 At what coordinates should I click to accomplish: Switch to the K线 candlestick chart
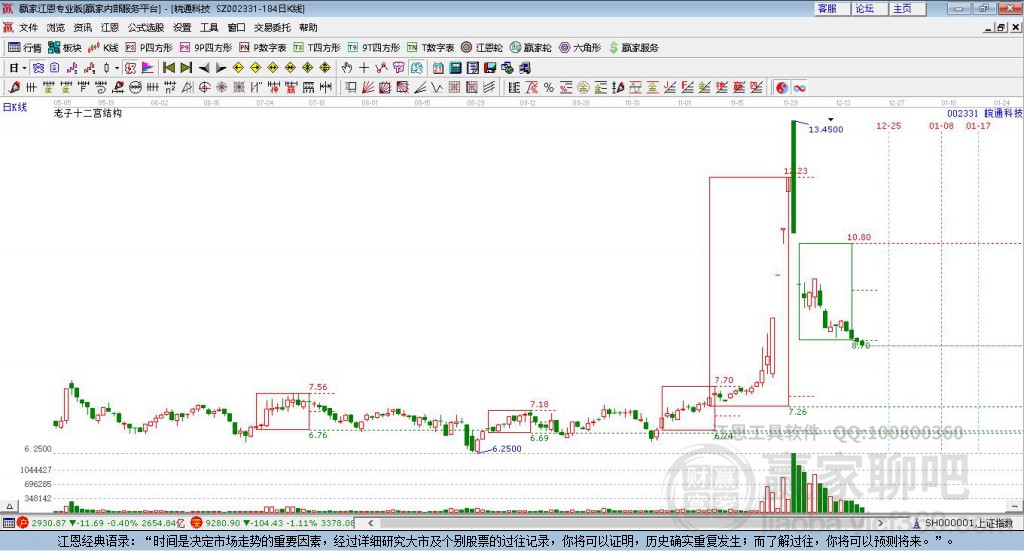[x=103, y=48]
